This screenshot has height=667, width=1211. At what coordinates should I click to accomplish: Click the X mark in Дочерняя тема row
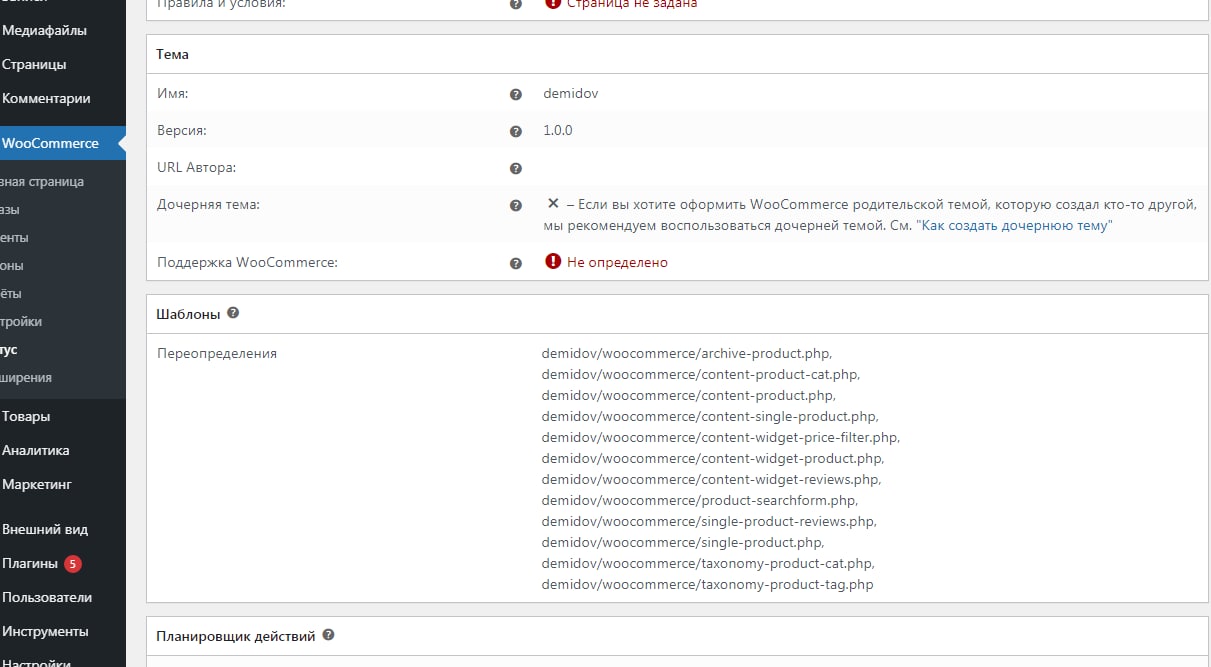click(x=553, y=203)
